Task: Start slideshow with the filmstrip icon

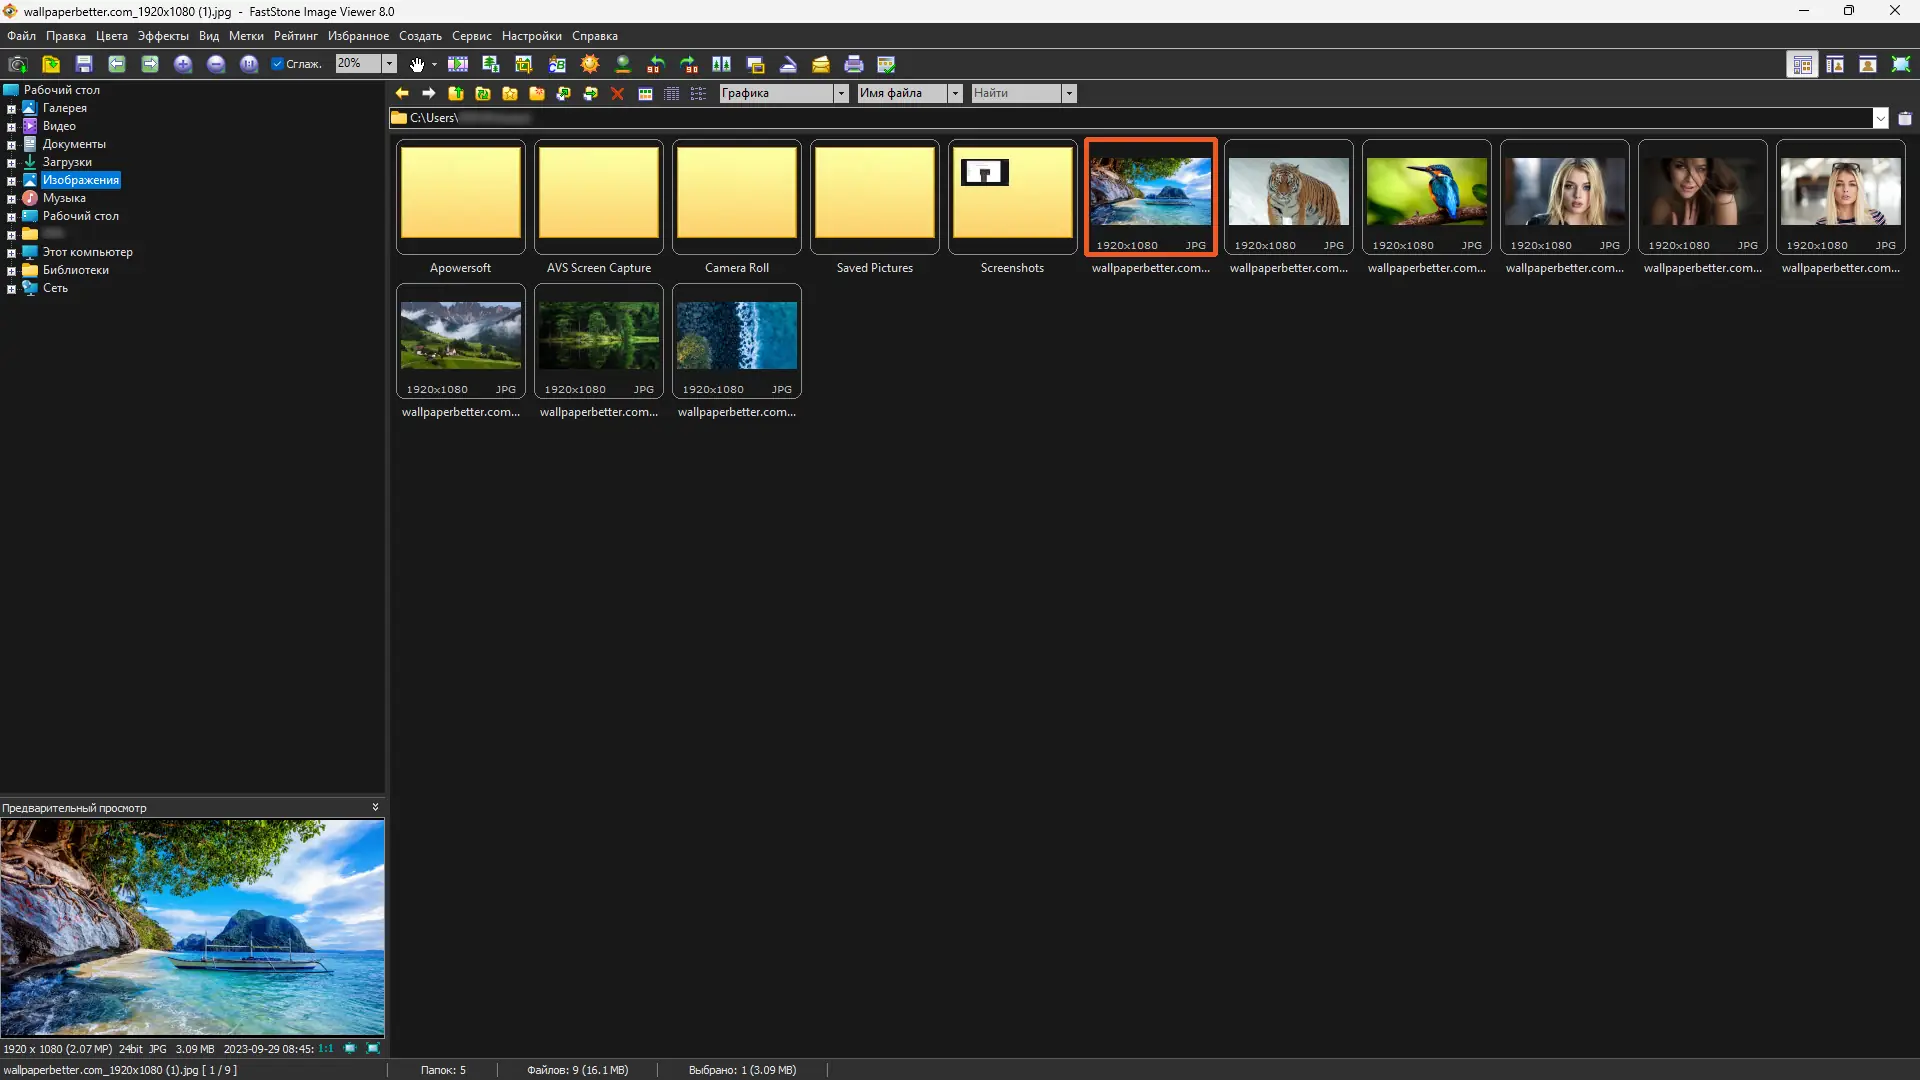Action: pos(458,64)
